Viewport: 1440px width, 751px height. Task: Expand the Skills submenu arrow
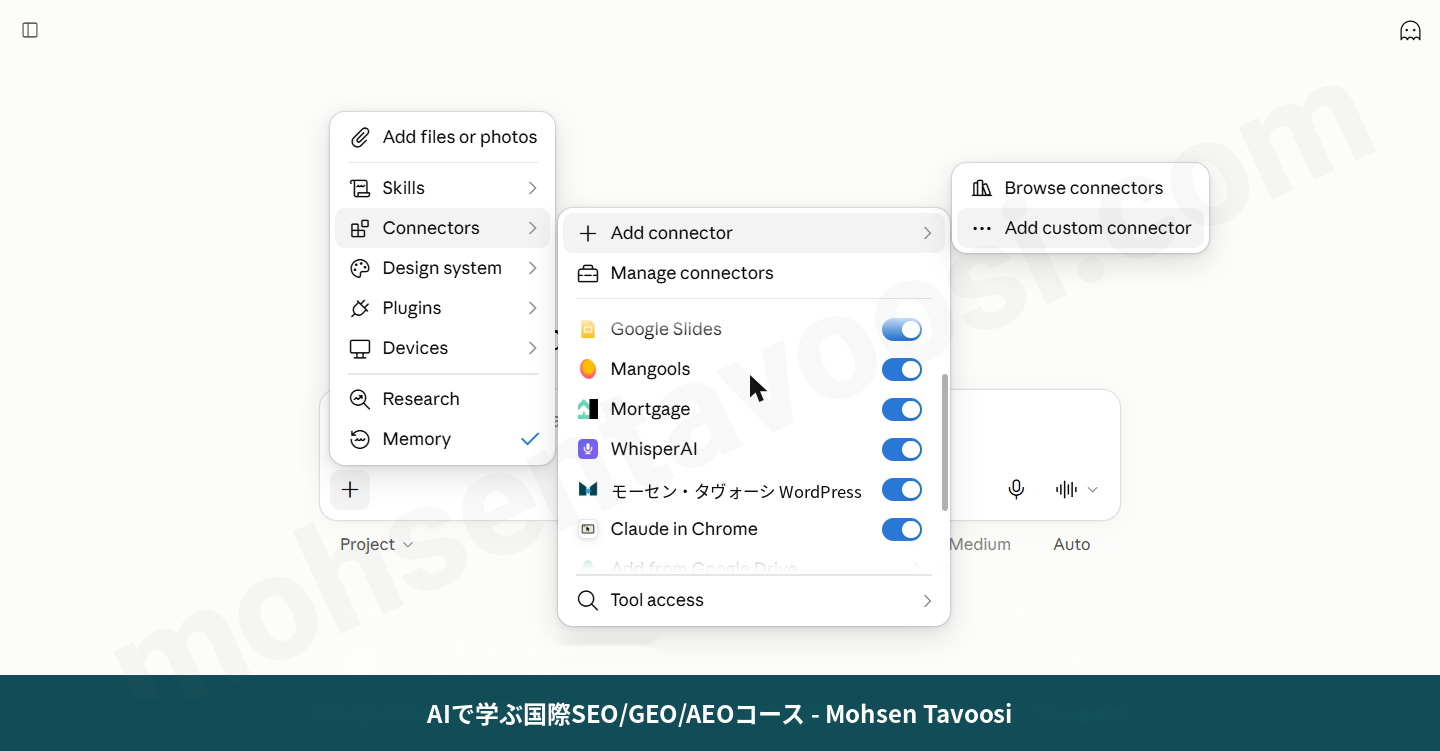click(x=532, y=188)
